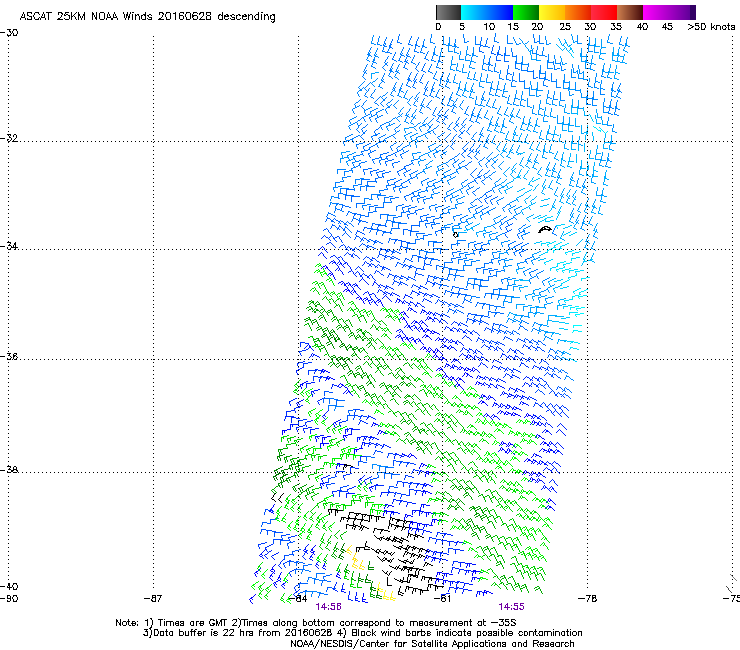Click the -87 longitude axis label
Viewport: 740px width, 650px height.
(153, 599)
